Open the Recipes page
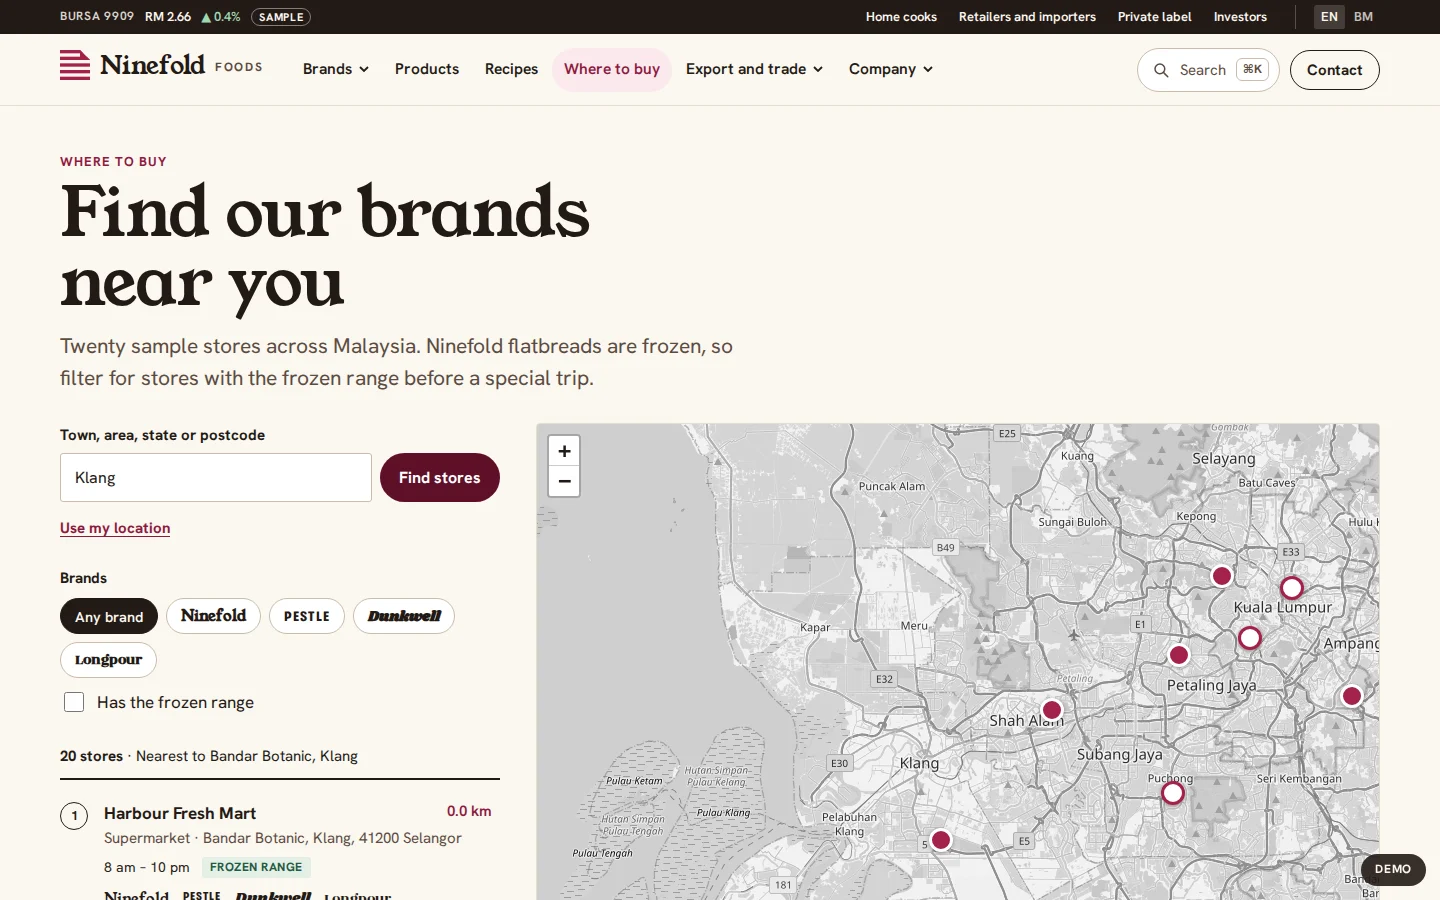The width and height of the screenshot is (1440, 900). pyautogui.click(x=511, y=69)
